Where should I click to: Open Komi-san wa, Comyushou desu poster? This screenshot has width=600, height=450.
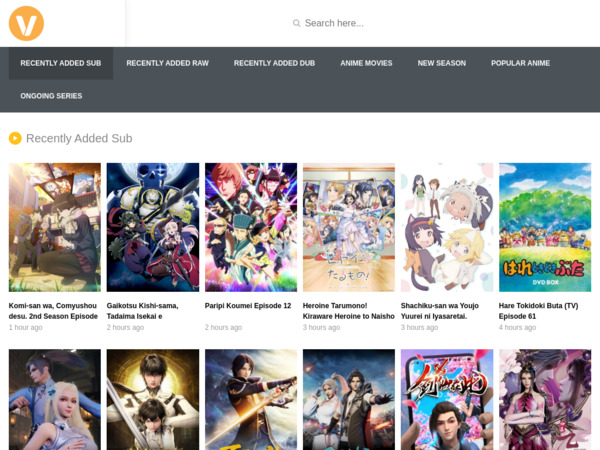pos(55,227)
